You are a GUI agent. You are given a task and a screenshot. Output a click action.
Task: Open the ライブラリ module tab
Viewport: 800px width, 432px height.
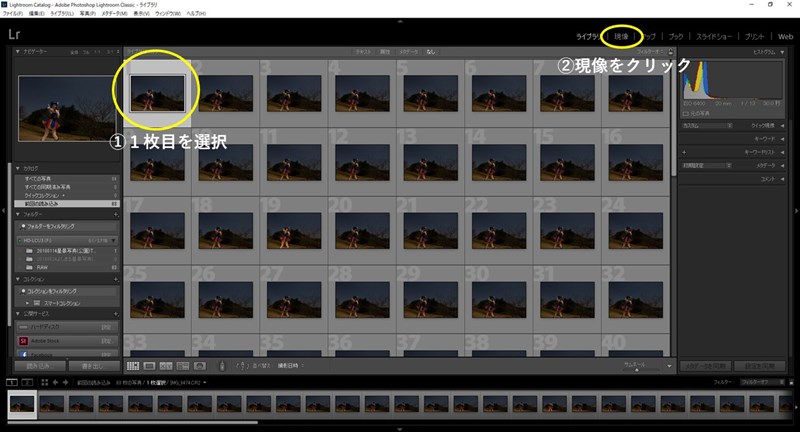point(589,37)
